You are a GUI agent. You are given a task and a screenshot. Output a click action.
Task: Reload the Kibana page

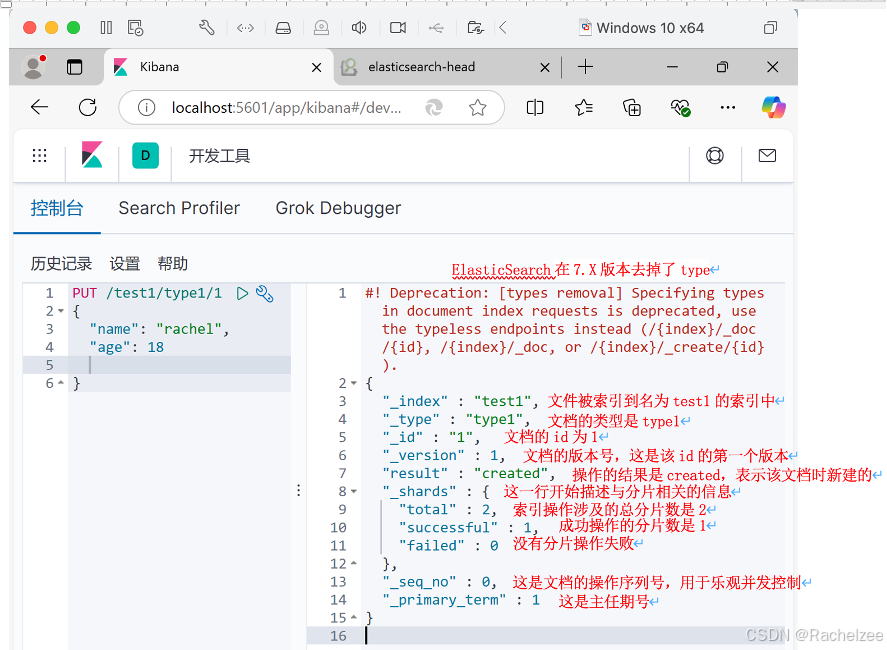88,107
